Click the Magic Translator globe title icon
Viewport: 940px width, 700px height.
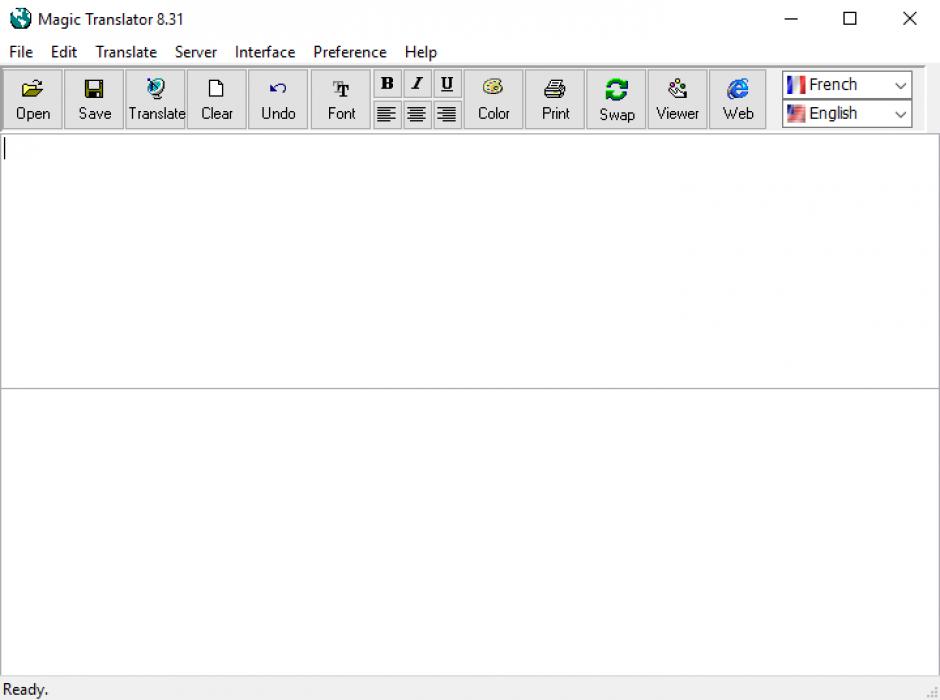tap(20, 19)
